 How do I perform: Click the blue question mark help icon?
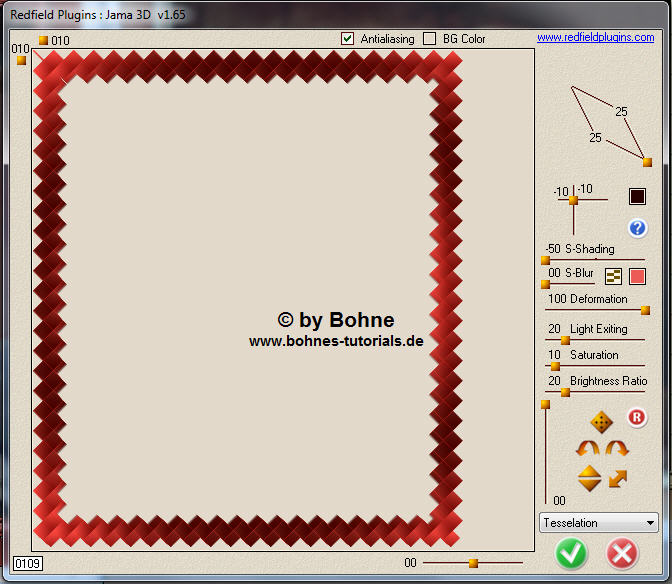click(x=637, y=228)
